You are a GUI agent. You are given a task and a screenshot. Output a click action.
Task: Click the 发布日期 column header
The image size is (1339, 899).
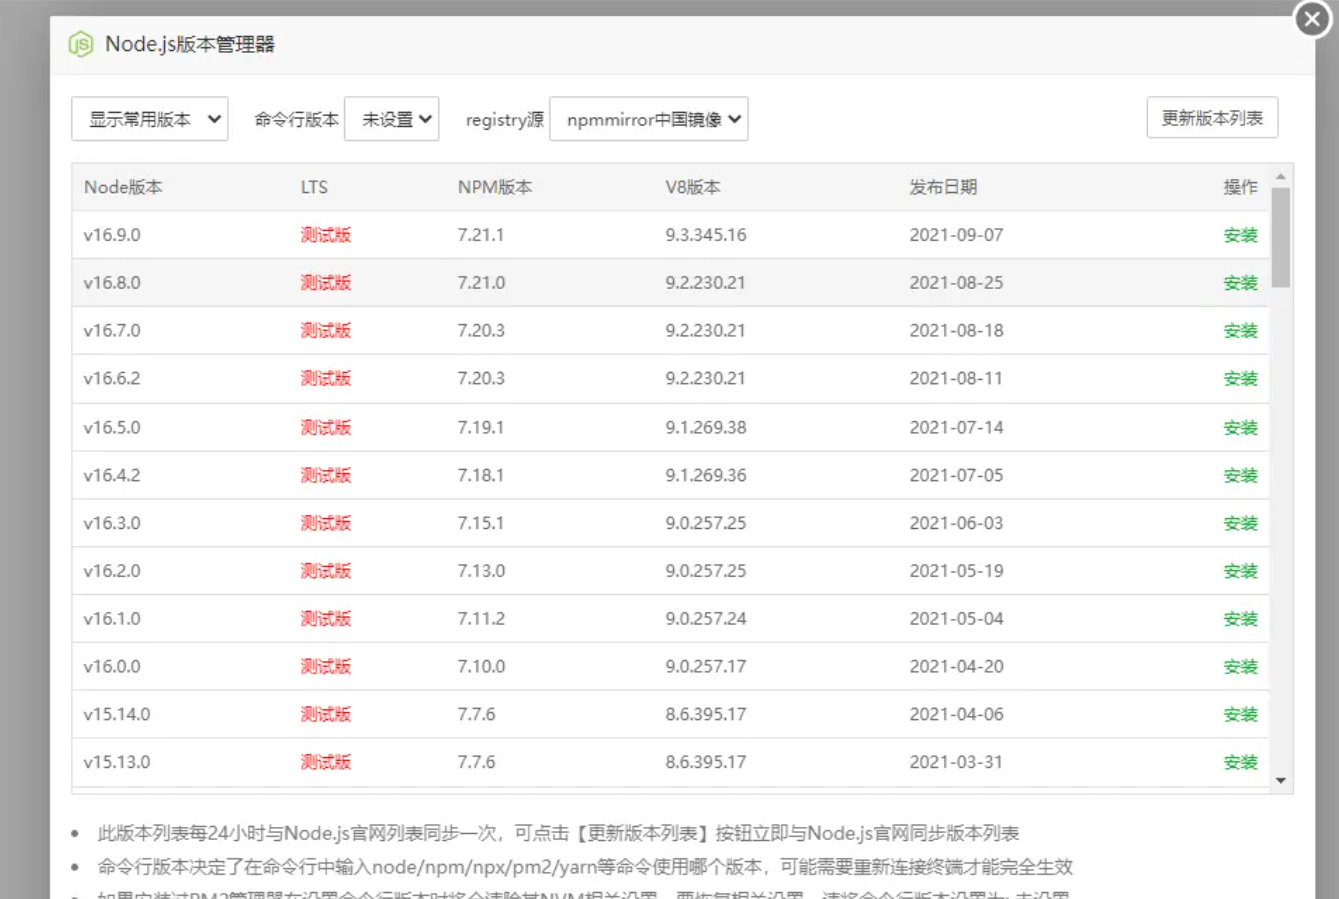[943, 187]
